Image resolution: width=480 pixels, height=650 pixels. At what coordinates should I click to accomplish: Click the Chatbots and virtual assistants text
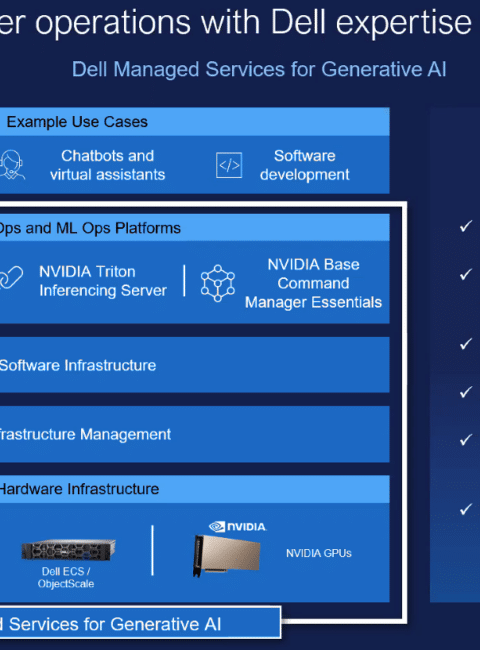coord(107,165)
